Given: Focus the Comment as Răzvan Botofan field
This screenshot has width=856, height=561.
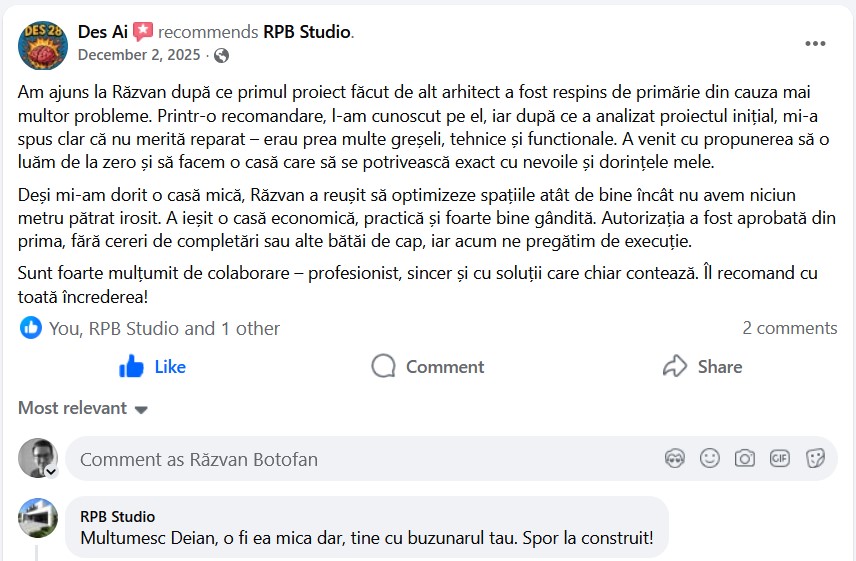Looking at the screenshot, I should pos(360,459).
